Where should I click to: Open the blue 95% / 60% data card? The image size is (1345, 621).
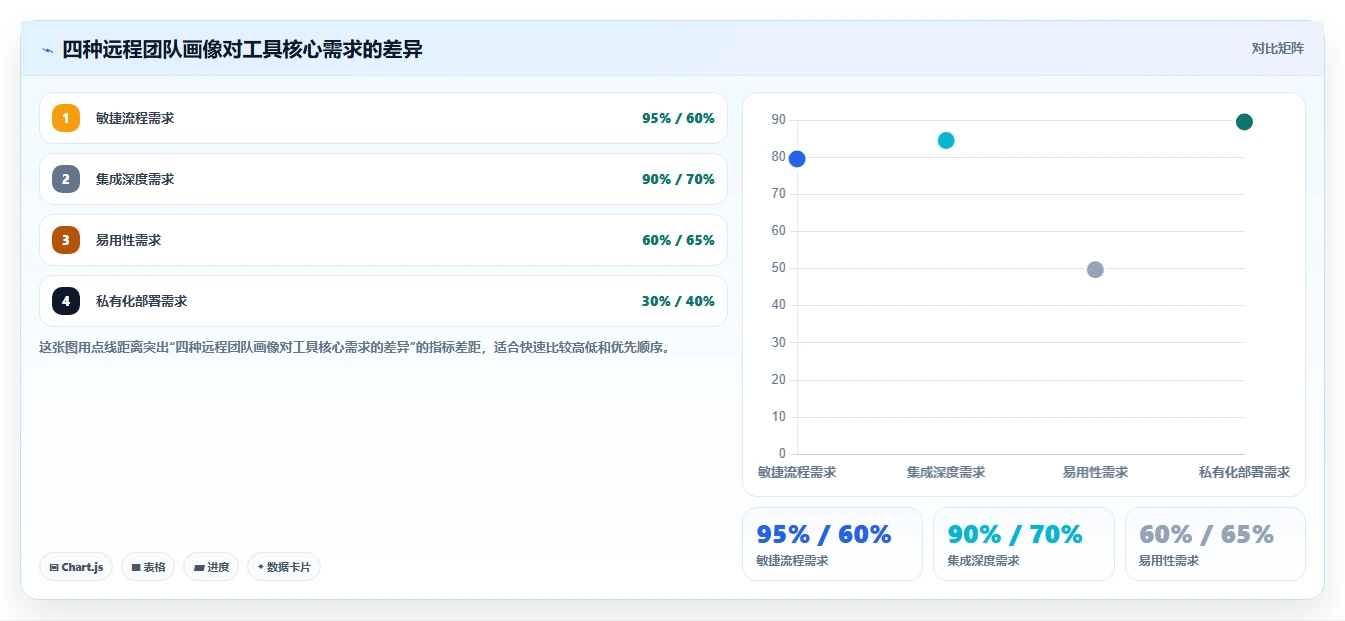pyautogui.click(x=832, y=544)
